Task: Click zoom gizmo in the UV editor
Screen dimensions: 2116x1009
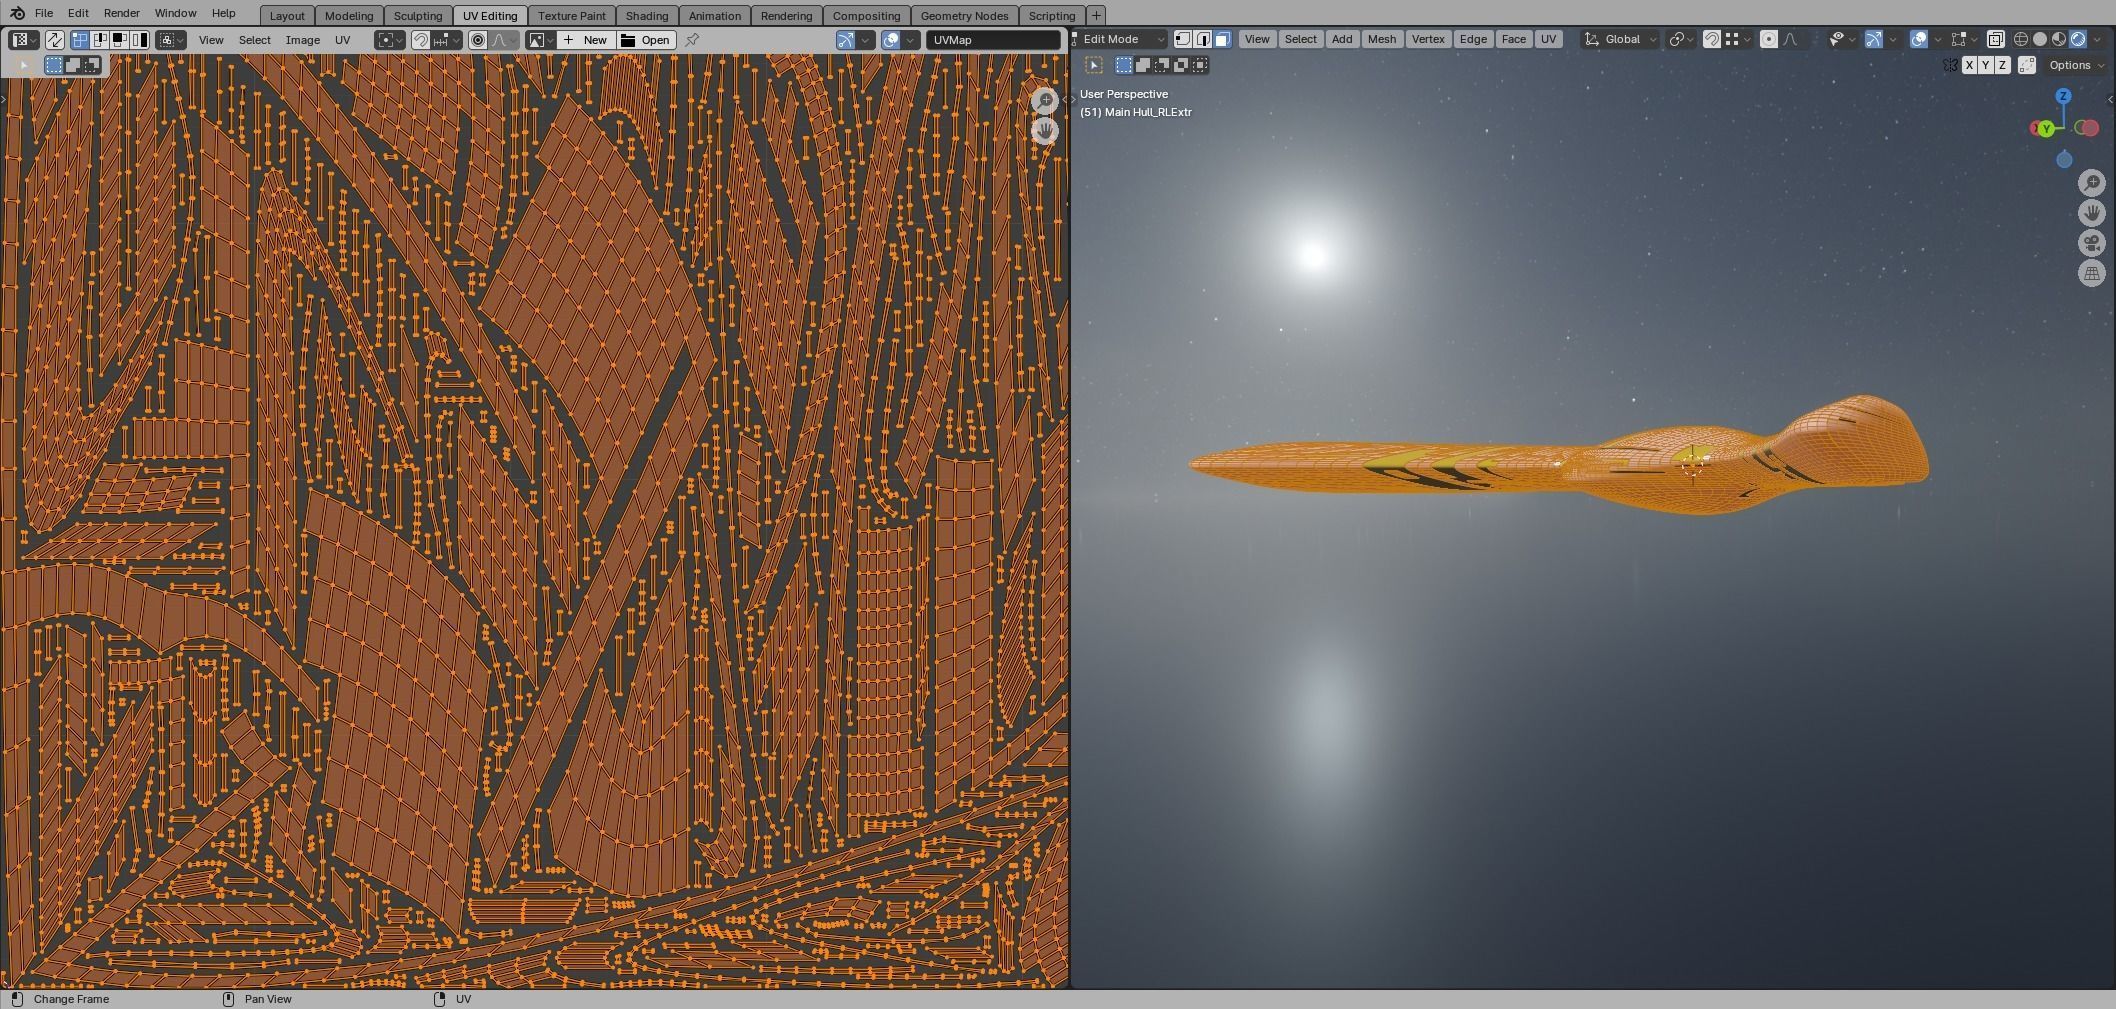Action: tap(1045, 101)
